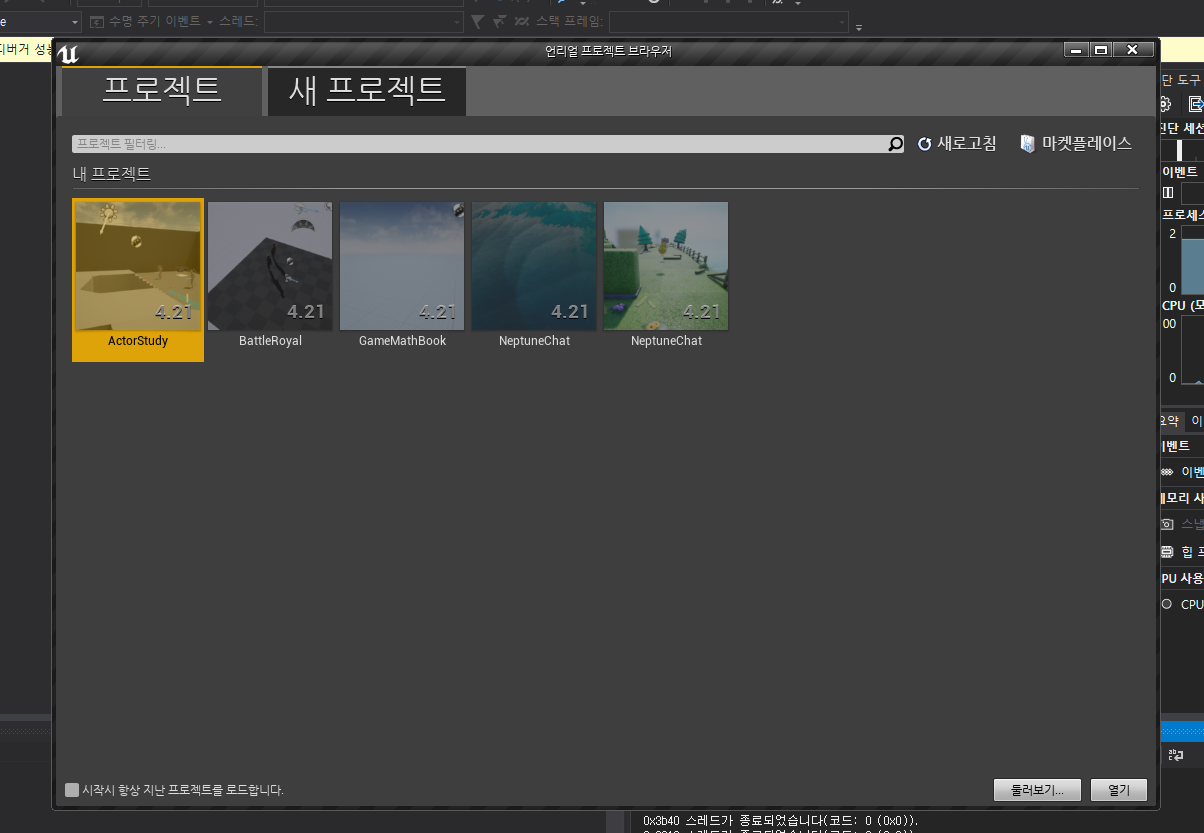Click the 이벤트 pause icon in diagnostic panel

click(1168, 192)
